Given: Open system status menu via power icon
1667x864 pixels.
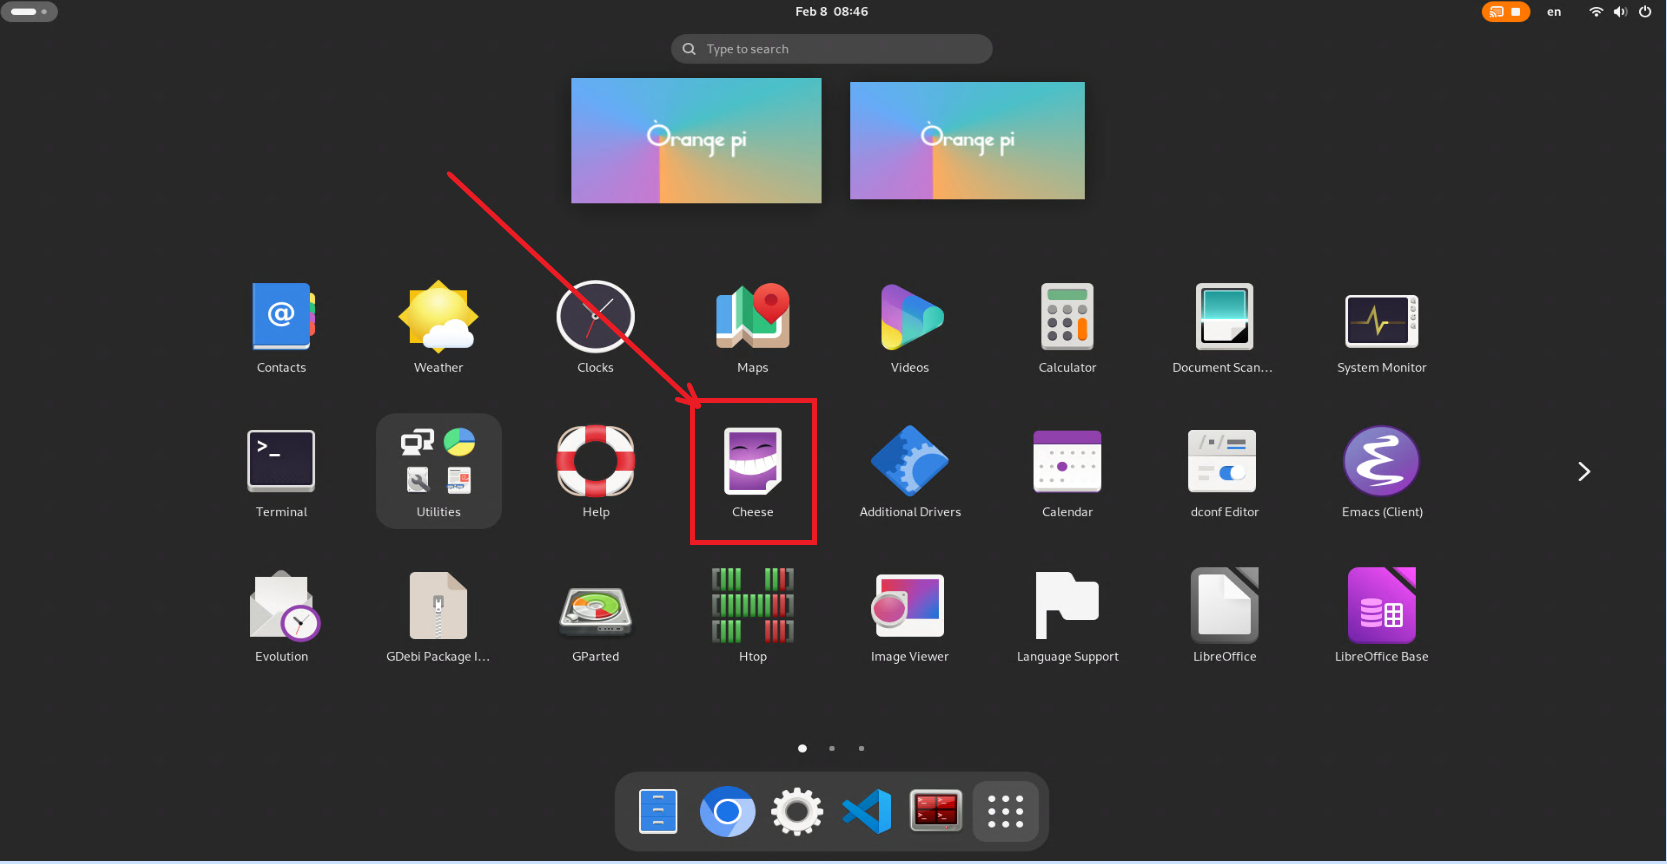Looking at the screenshot, I should point(1645,12).
